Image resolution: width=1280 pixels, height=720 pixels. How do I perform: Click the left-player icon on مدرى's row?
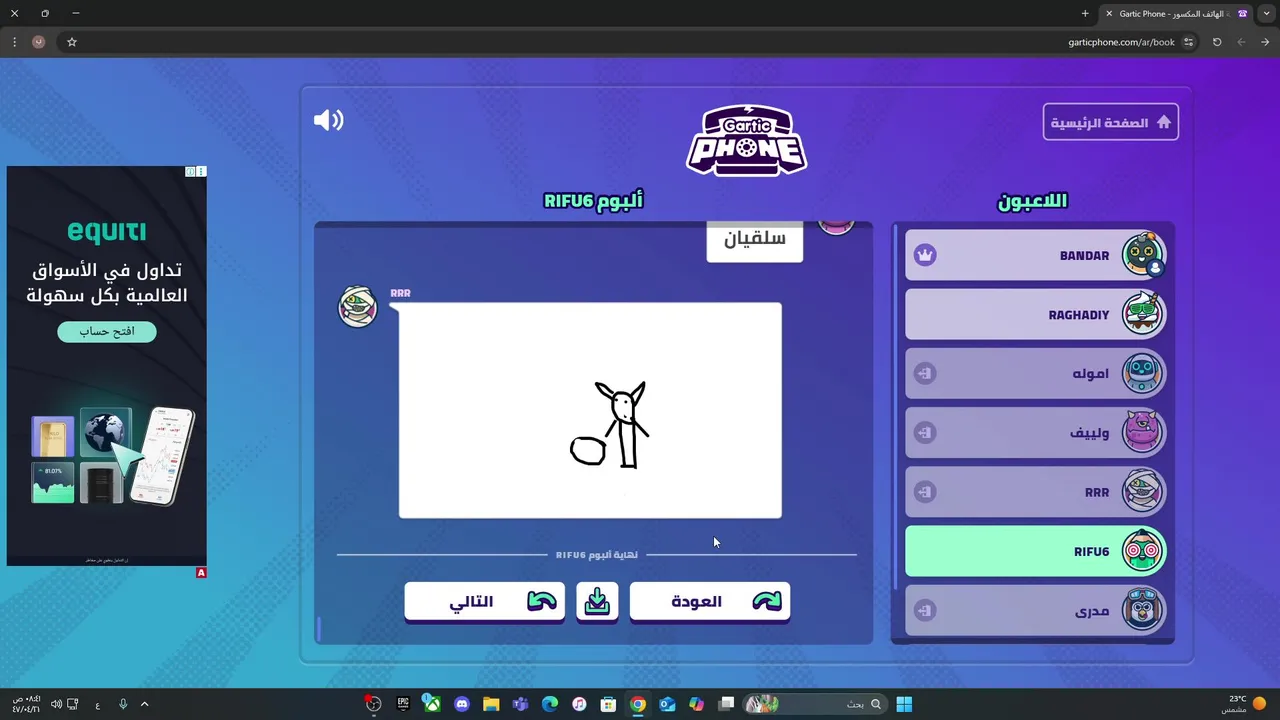tap(925, 610)
